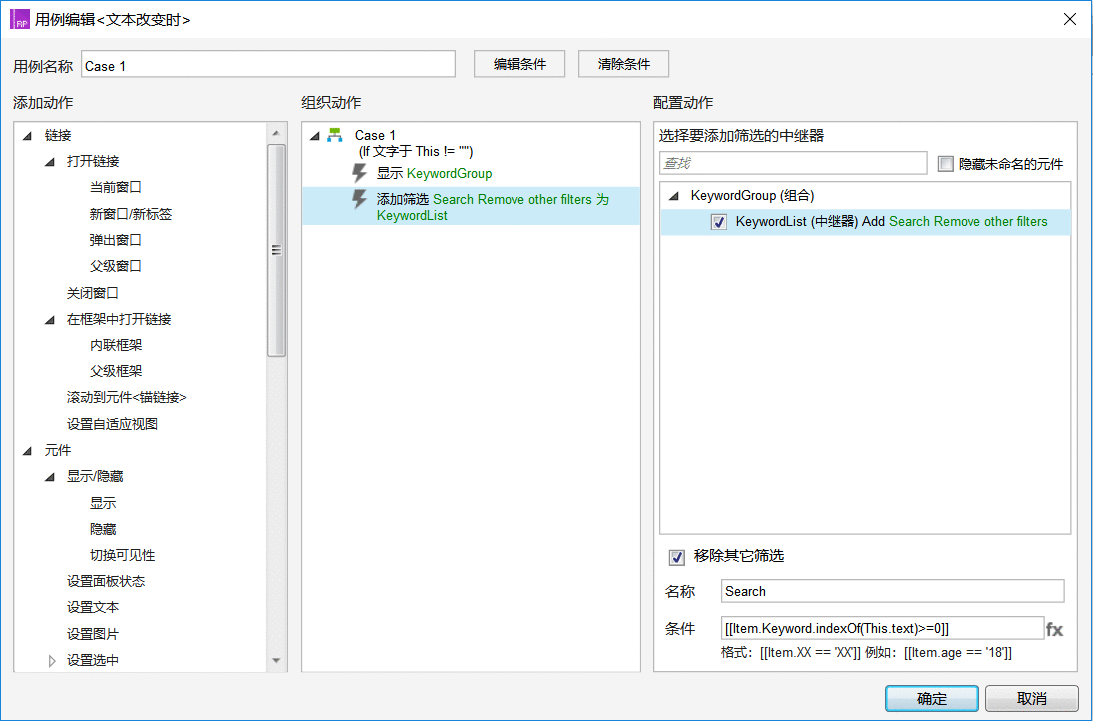Viewport: 1093px width, 721px height.
Task: Select the 父级框架 action
Action: (x=116, y=371)
